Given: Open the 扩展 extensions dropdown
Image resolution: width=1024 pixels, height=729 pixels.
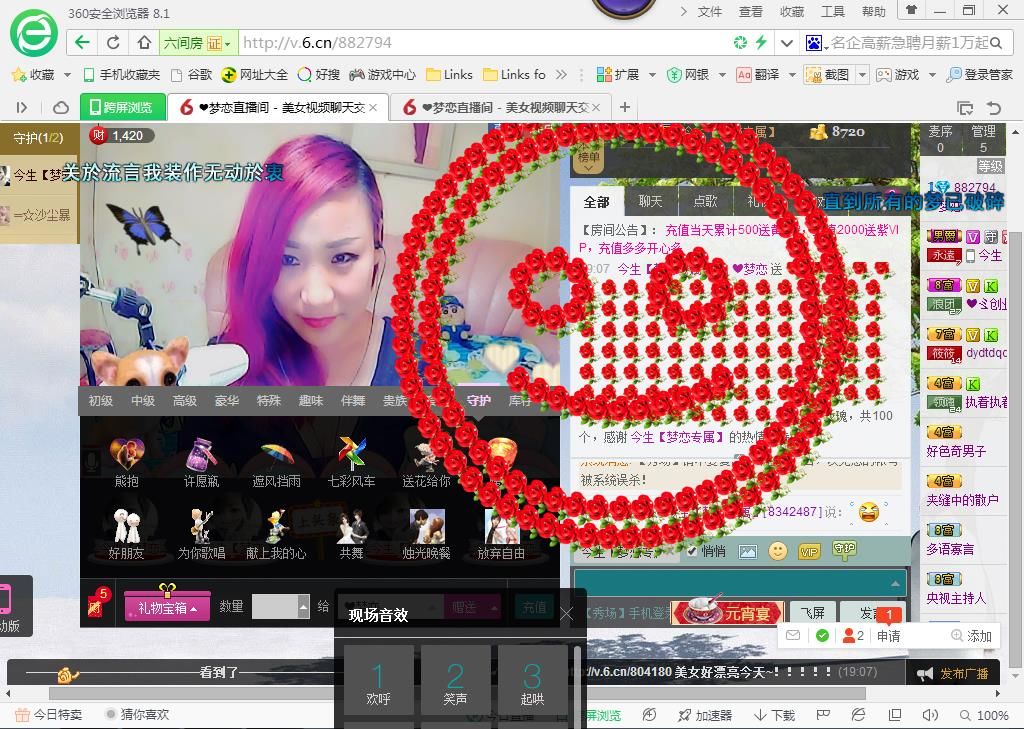Looking at the screenshot, I should pos(652,75).
